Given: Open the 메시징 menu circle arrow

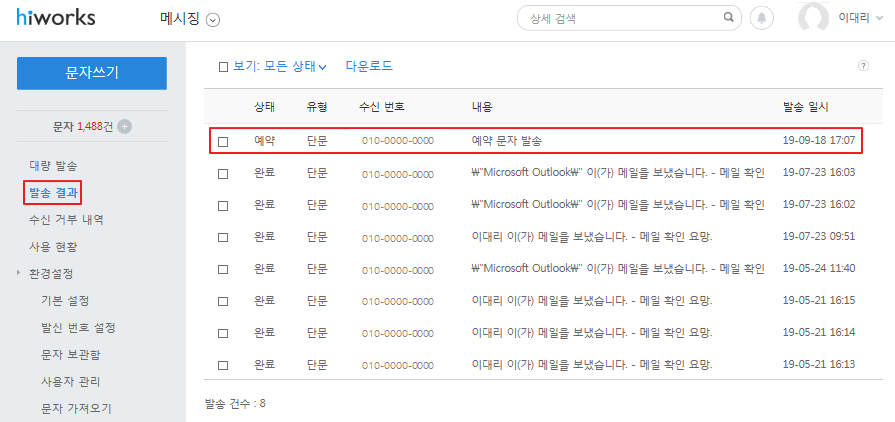Looking at the screenshot, I should 212,19.
